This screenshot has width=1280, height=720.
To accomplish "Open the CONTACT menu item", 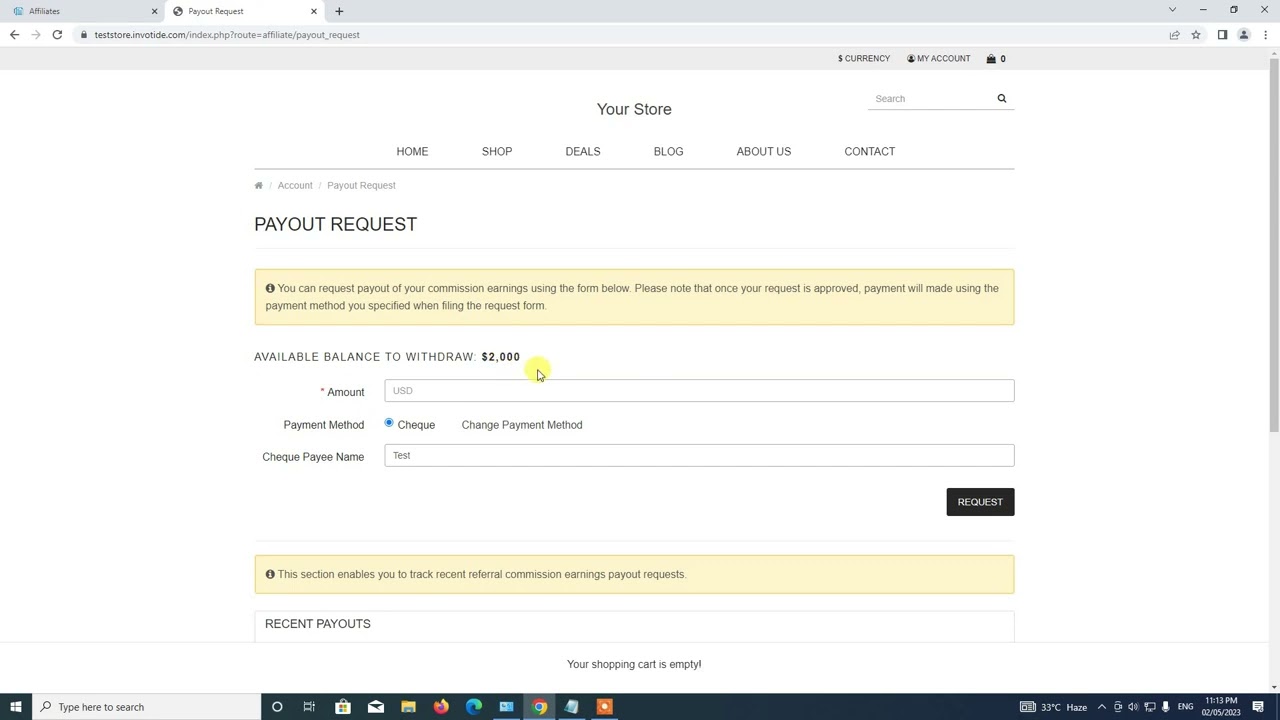I will click(x=870, y=151).
